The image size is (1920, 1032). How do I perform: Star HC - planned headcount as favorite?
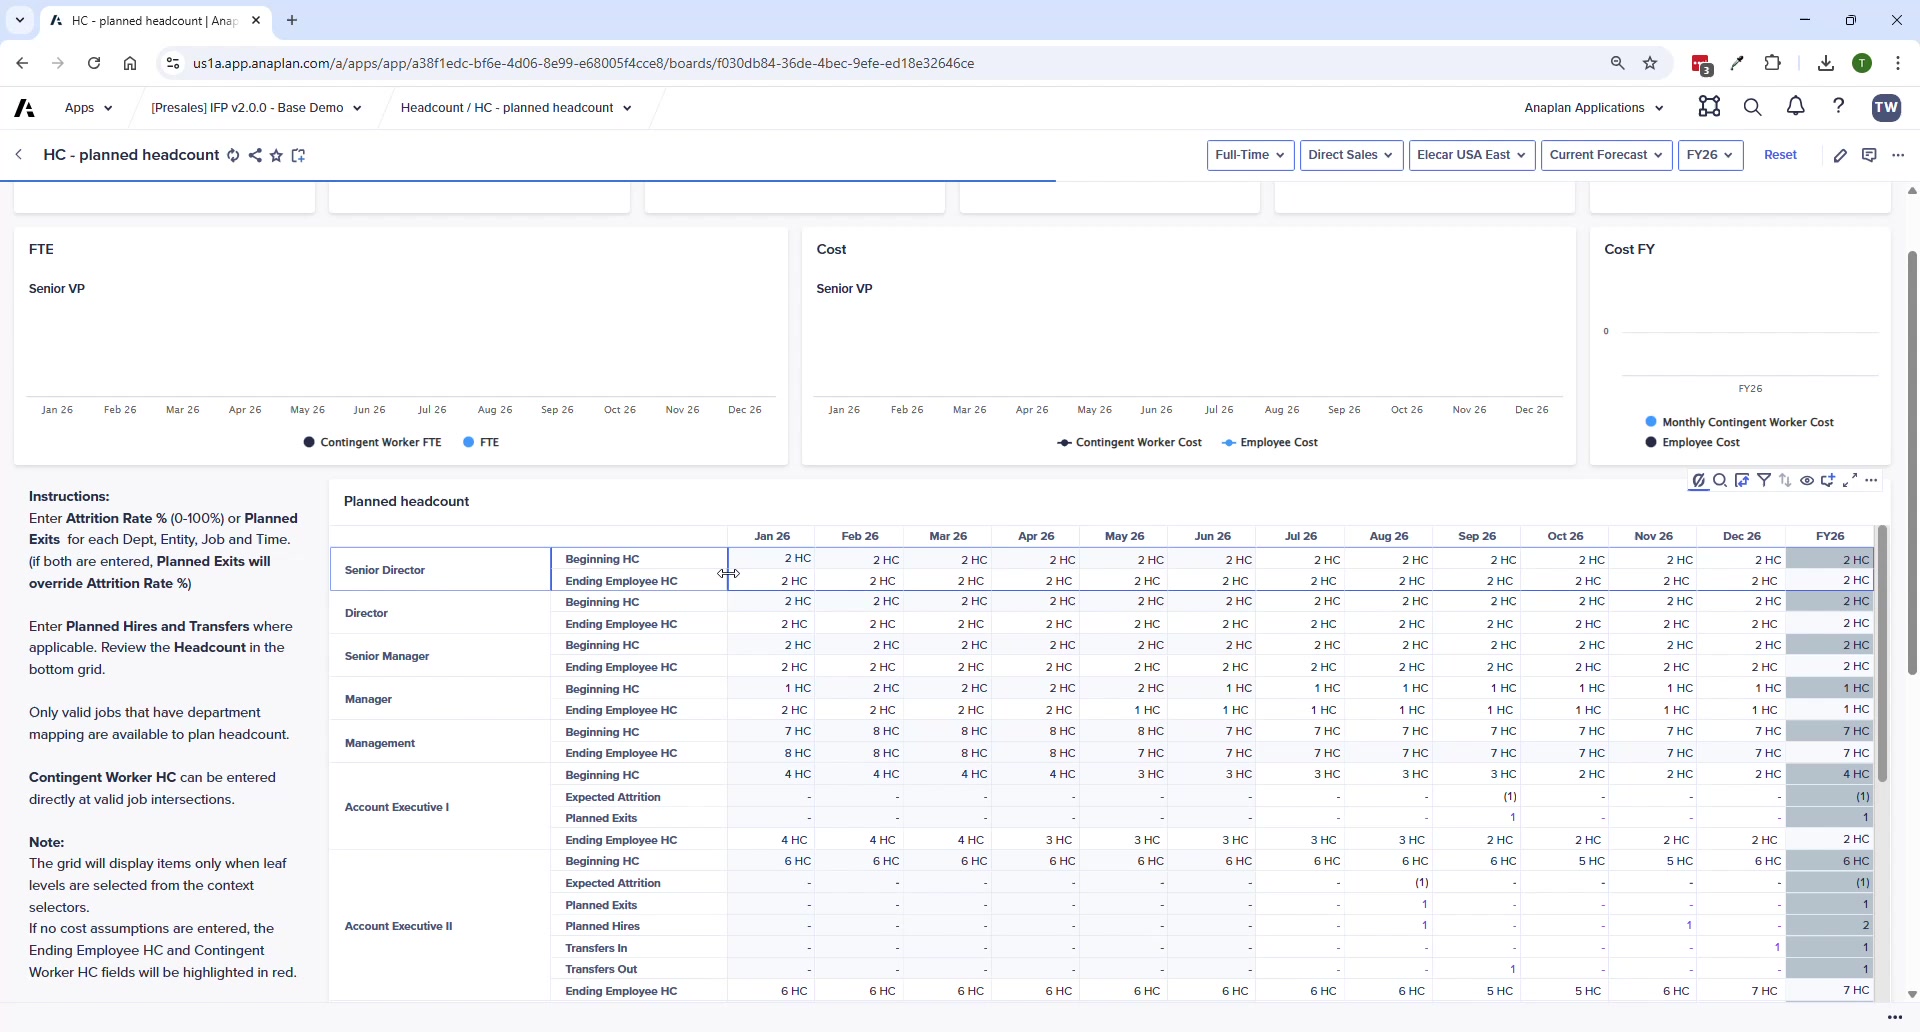(x=277, y=155)
